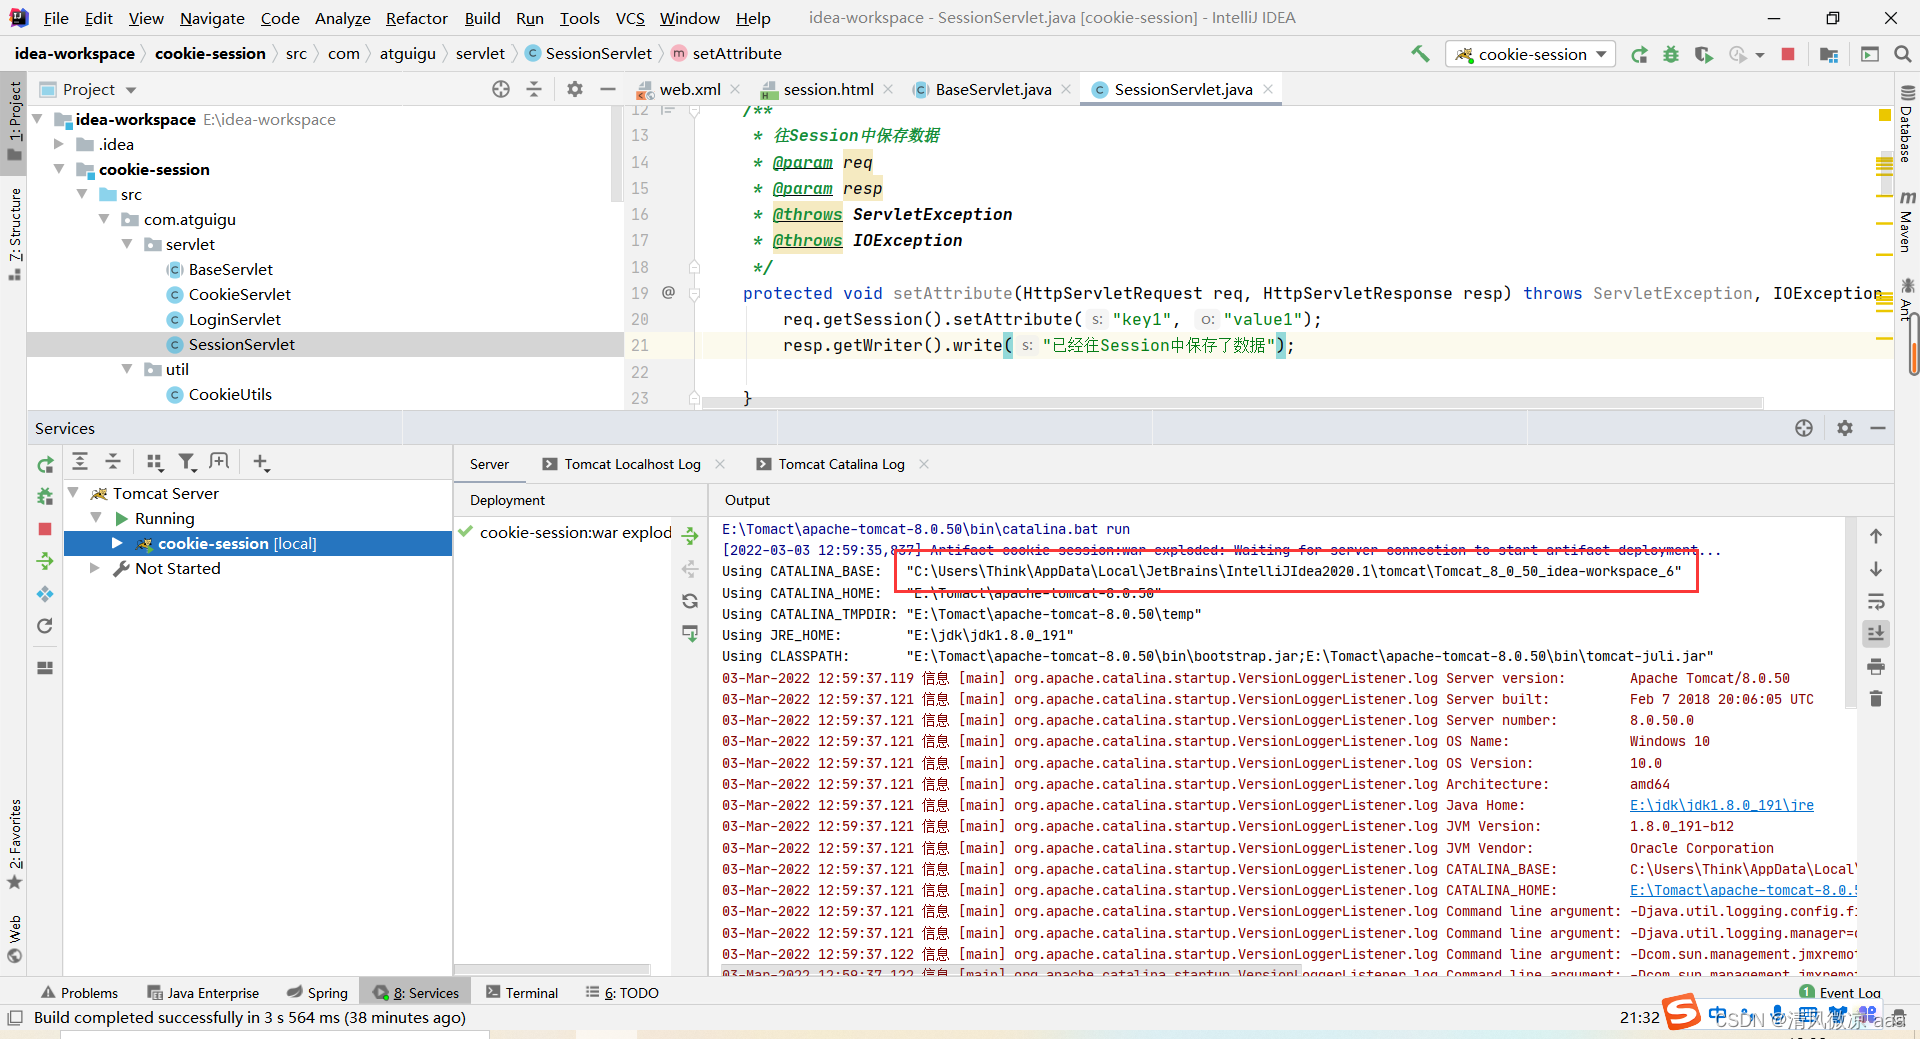This screenshot has height=1039, width=1920.
Task: Open the Refactor menu
Action: 416,18
